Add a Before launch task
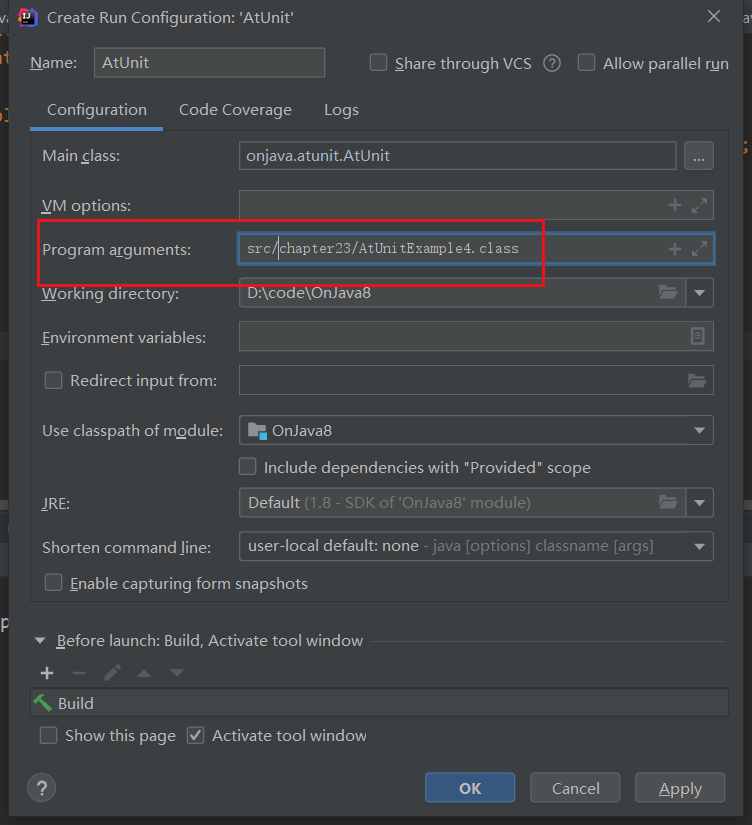 point(47,673)
